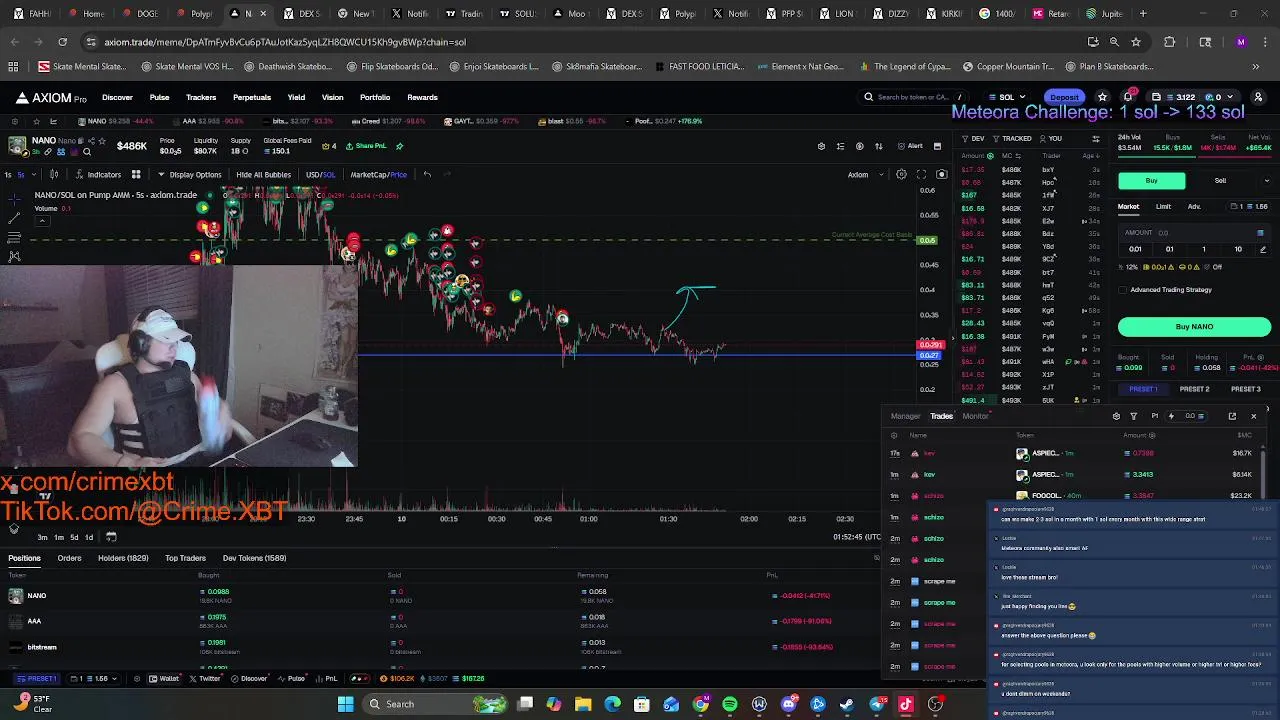This screenshot has height=720, width=1280.
Task: Open the Indicators menu
Action: pyautogui.click(x=98, y=175)
